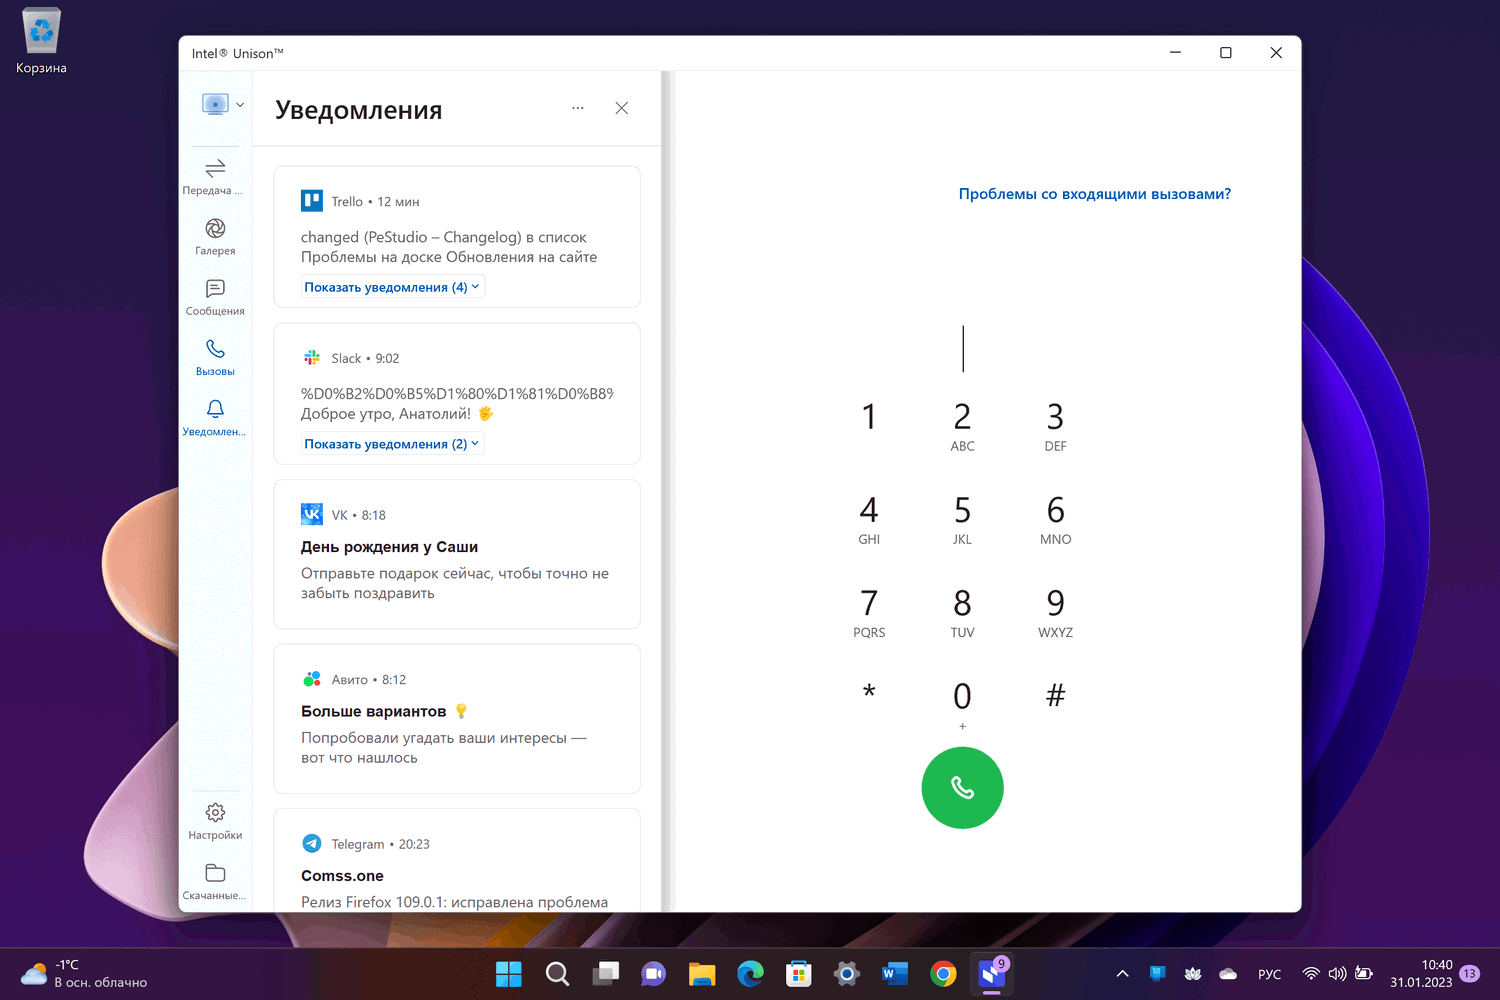Open the Notifications section (Уведомления) in sidebar
This screenshot has height=1000, width=1500.
tap(215, 418)
